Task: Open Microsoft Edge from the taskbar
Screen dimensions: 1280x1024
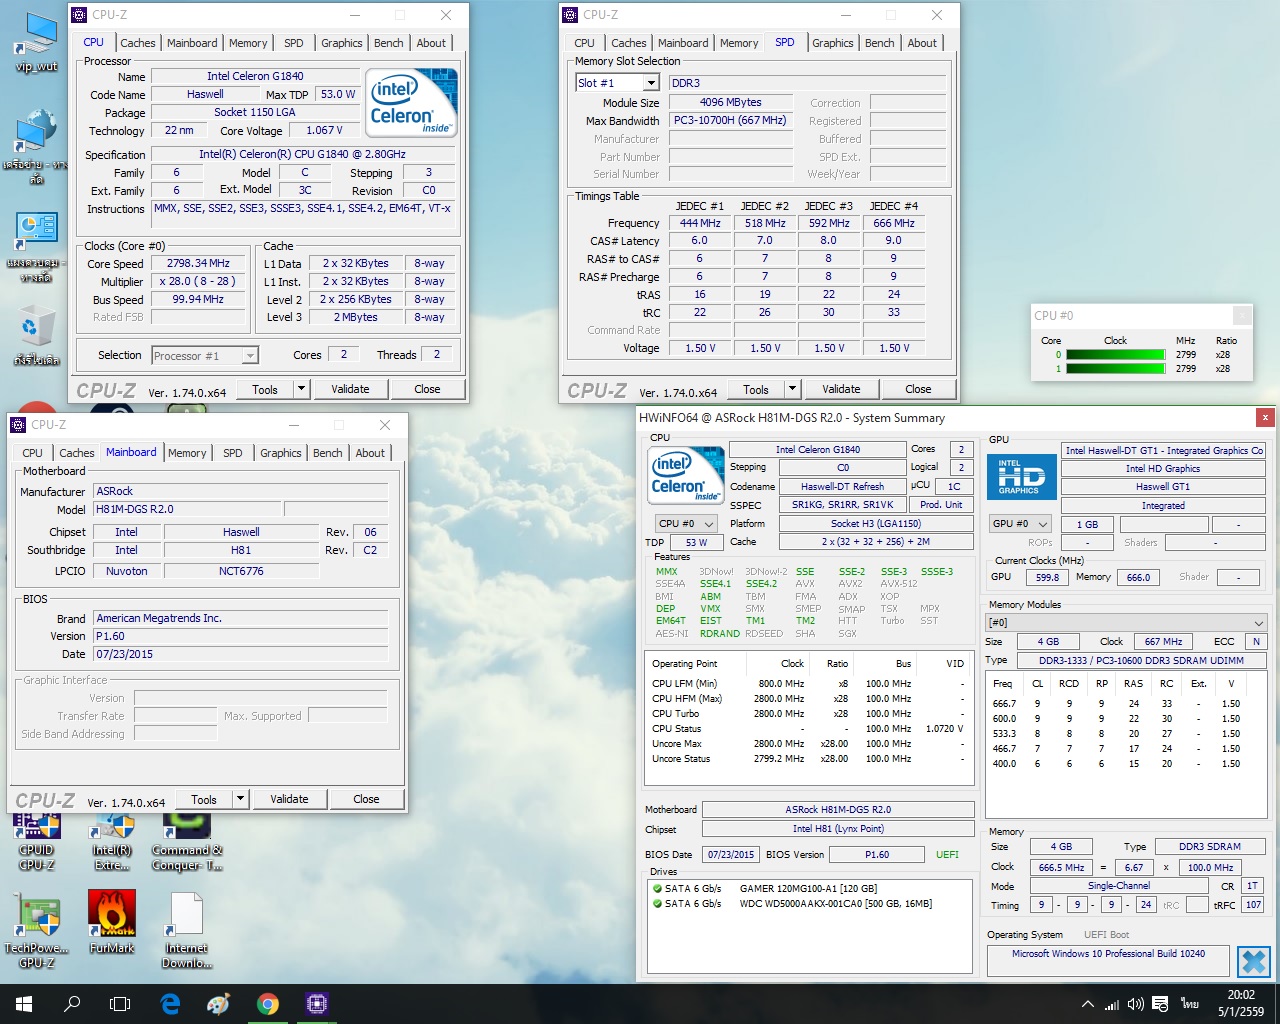Action: (170, 1004)
